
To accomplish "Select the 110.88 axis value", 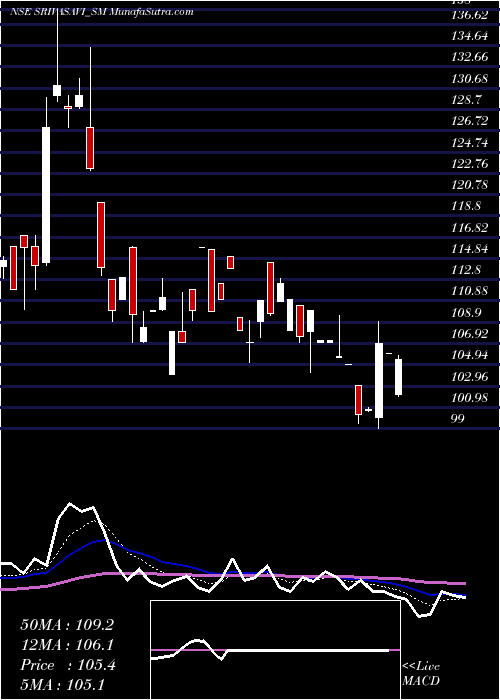I will (470, 291).
